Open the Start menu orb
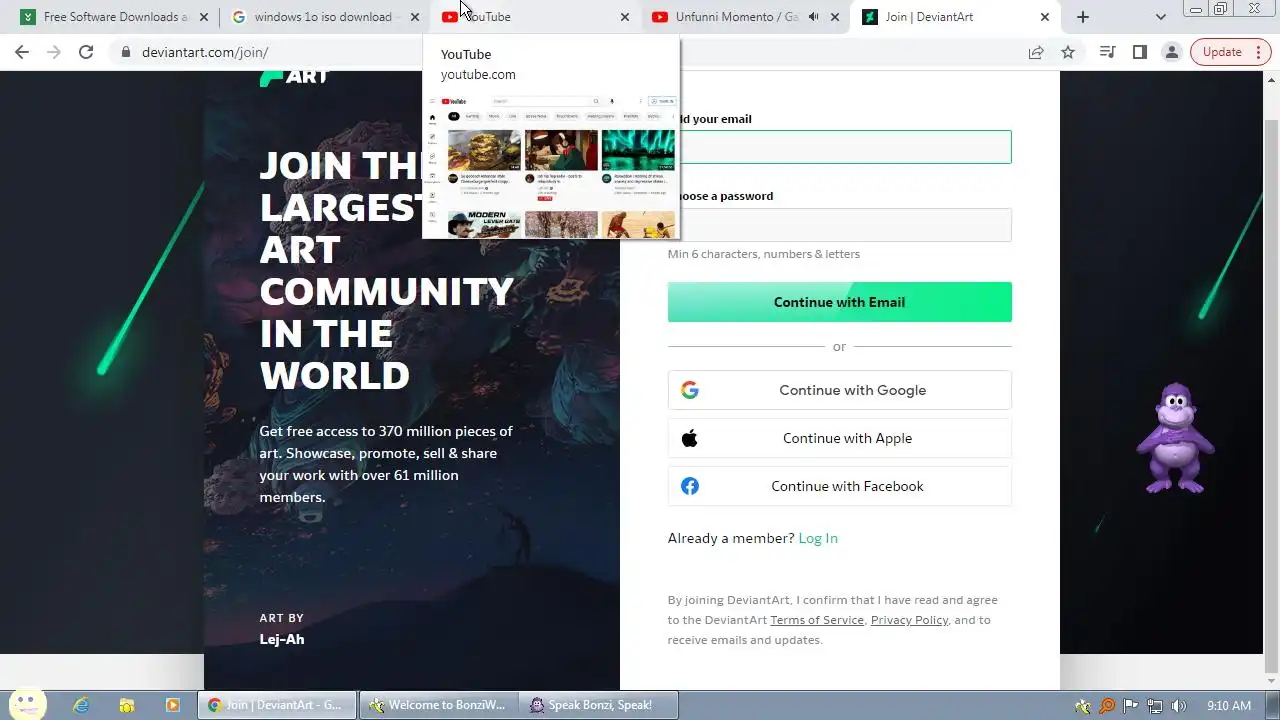 pyautogui.click(x=28, y=704)
